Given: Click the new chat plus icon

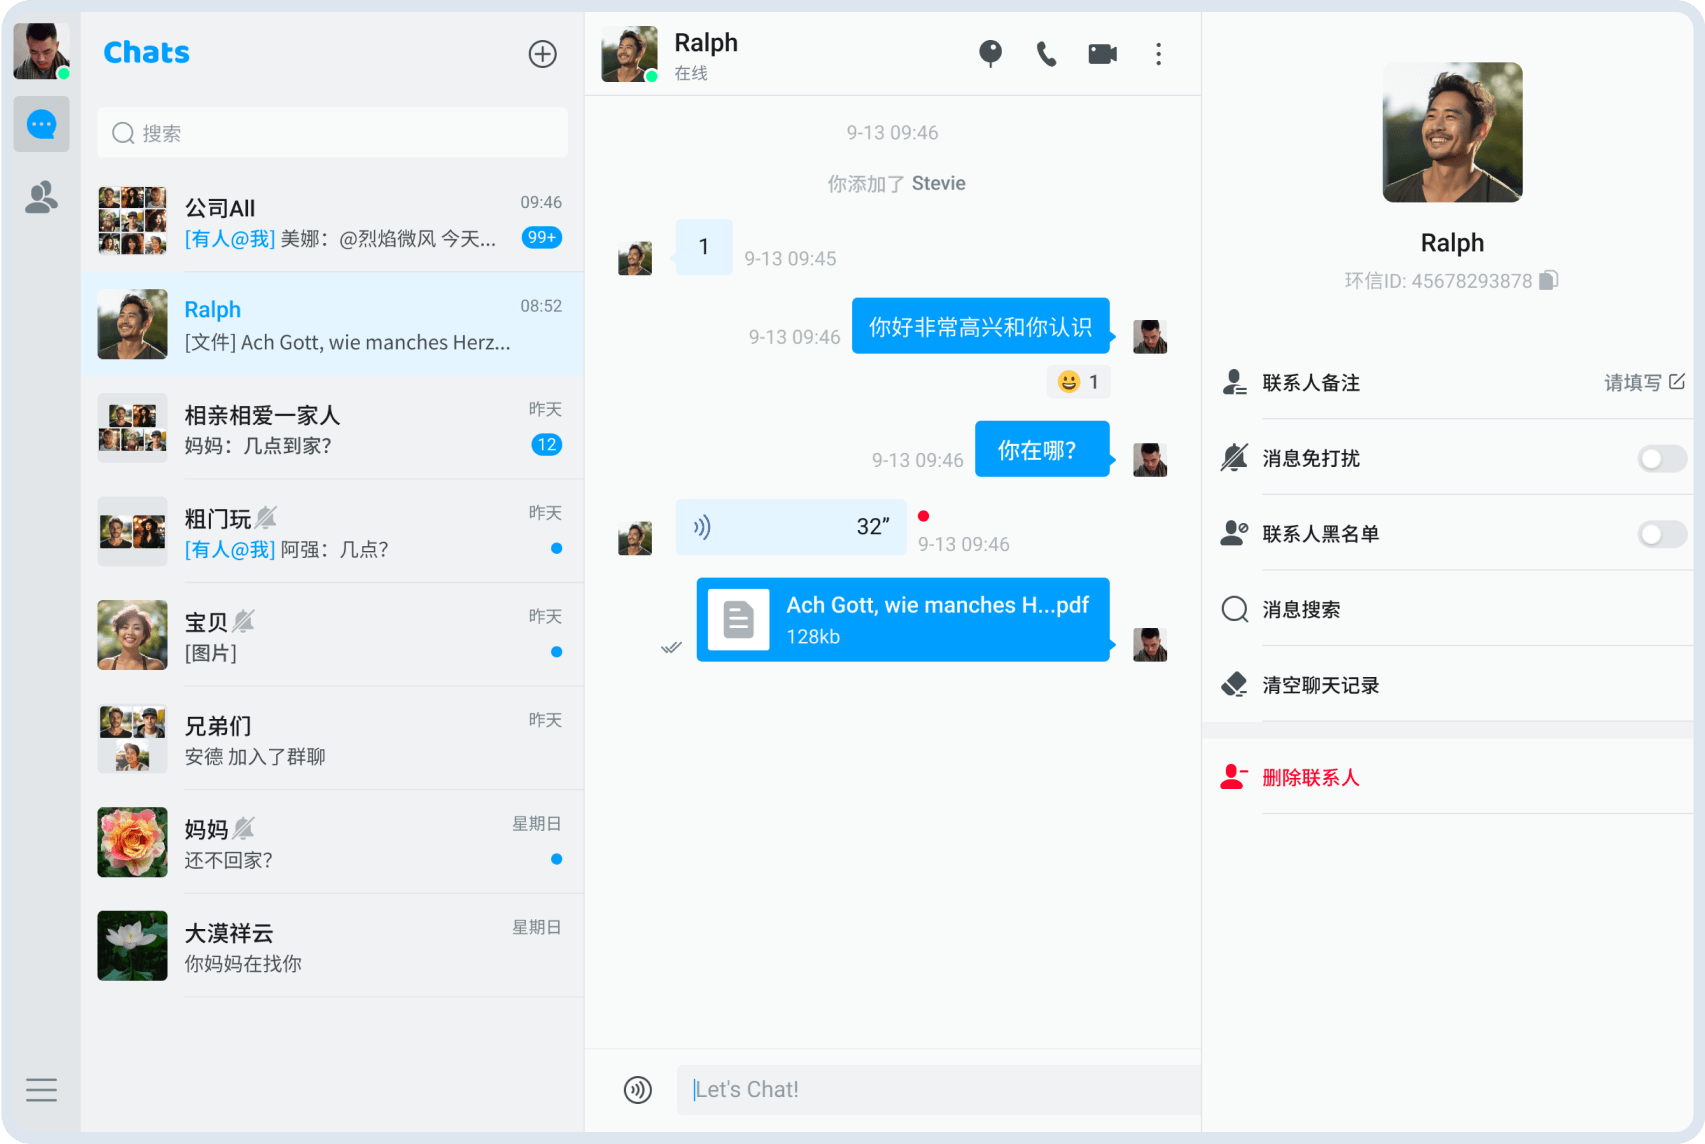Looking at the screenshot, I should [x=542, y=54].
